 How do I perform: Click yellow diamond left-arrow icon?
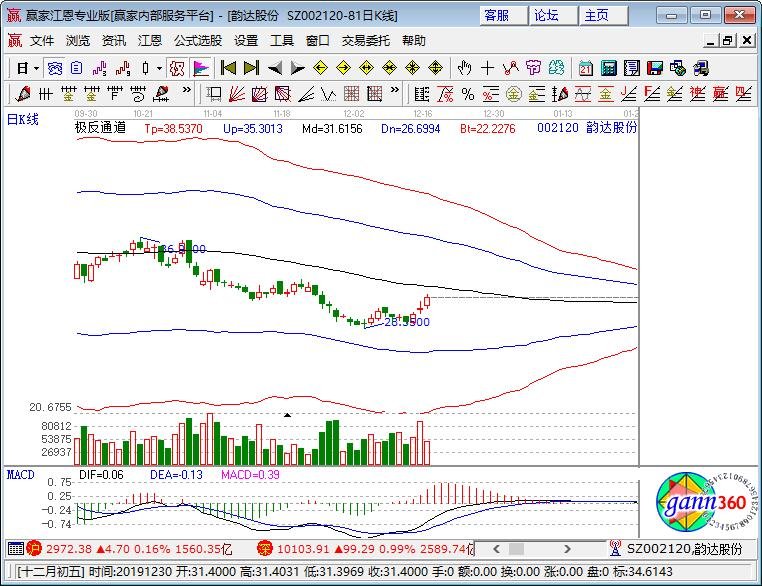pos(320,68)
